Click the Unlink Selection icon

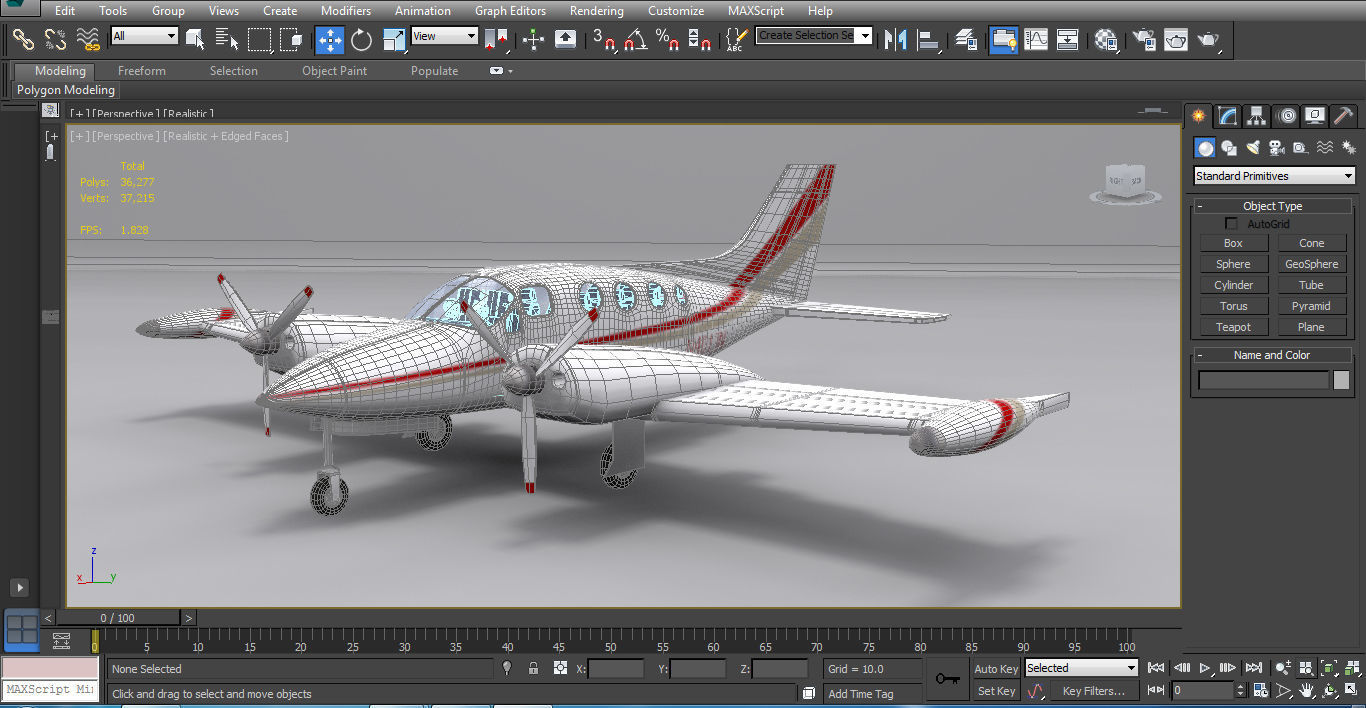pos(56,40)
